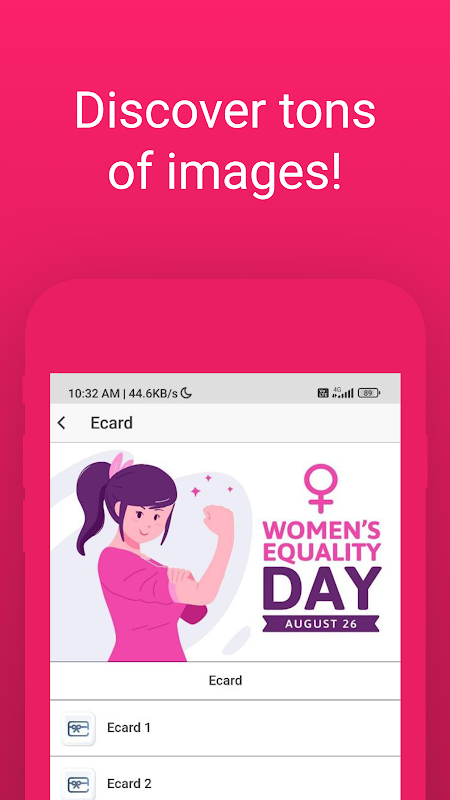Click the pink female gender symbol
The width and height of the screenshot is (450, 800).
click(x=320, y=488)
